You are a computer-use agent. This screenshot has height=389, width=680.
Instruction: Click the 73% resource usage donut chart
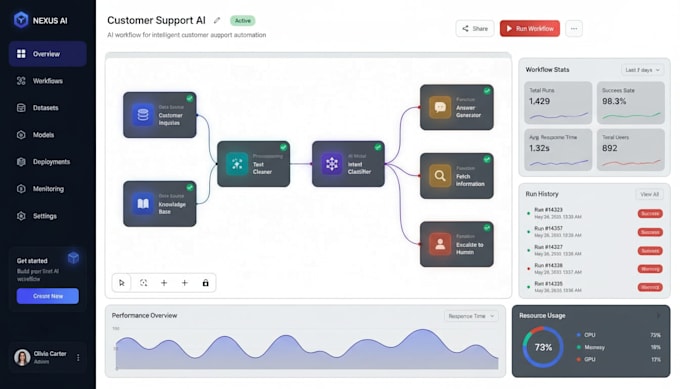pyautogui.click(x=543, y=347)
